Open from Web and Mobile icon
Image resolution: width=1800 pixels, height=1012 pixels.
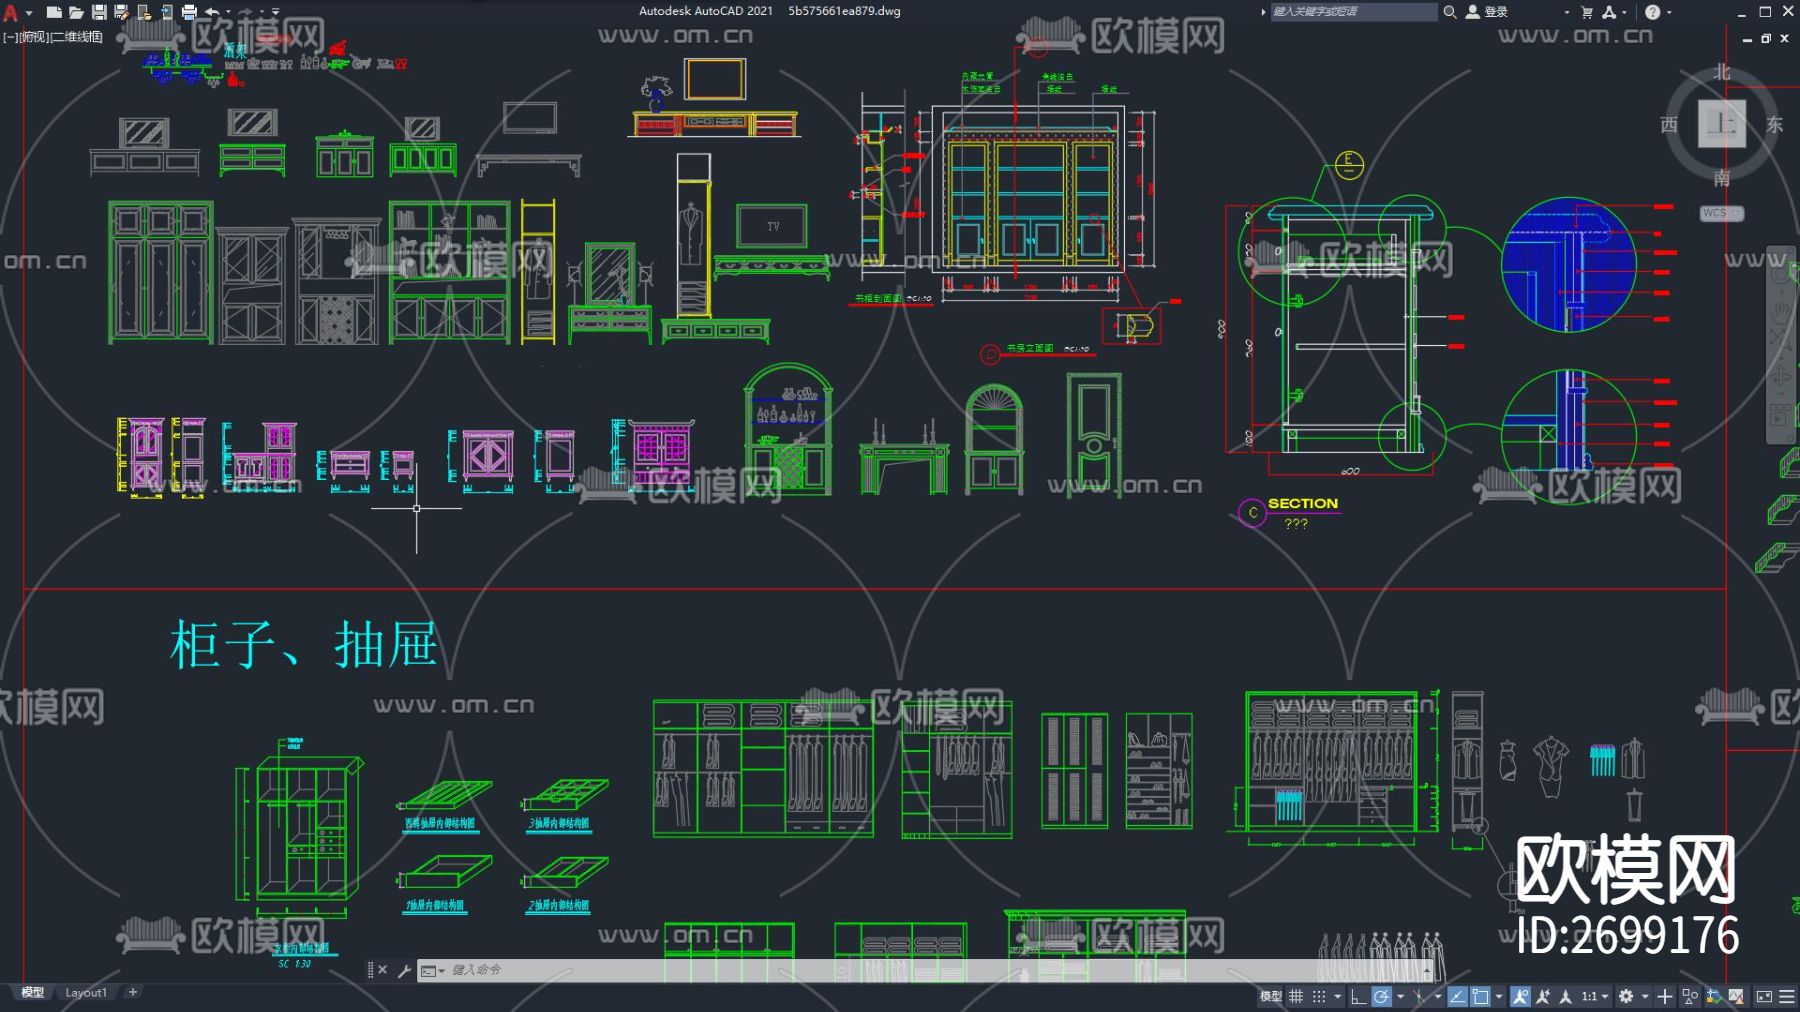tap(144, 13)
